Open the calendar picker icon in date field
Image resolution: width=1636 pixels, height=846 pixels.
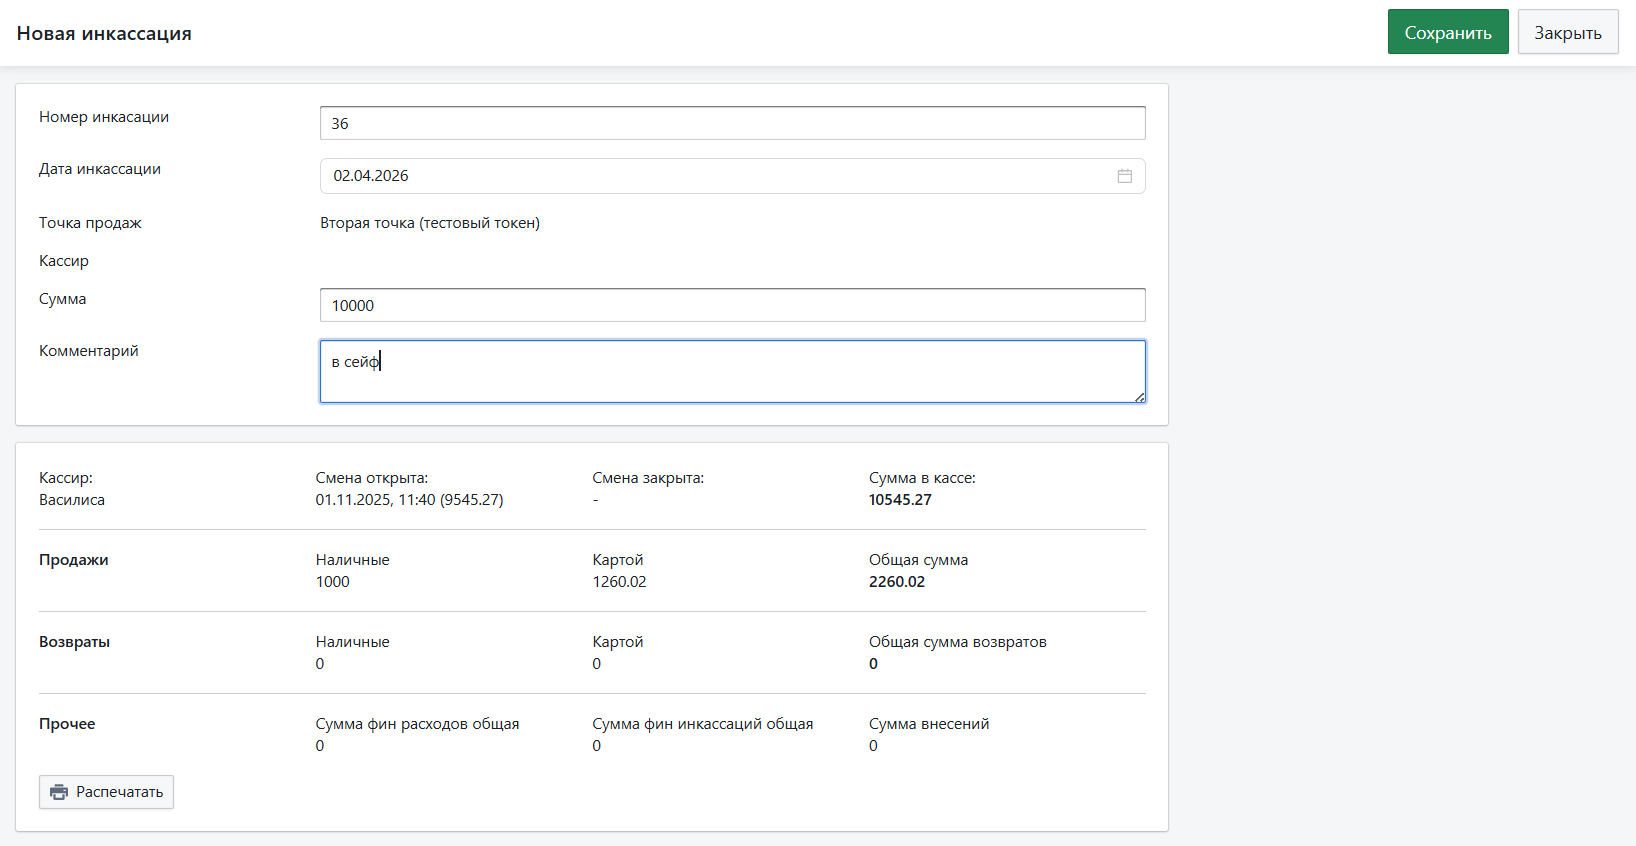[1124, 176]
